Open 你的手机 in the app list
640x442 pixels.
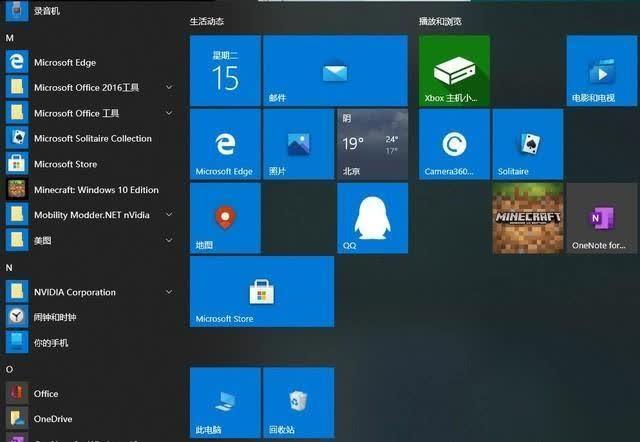91,342
